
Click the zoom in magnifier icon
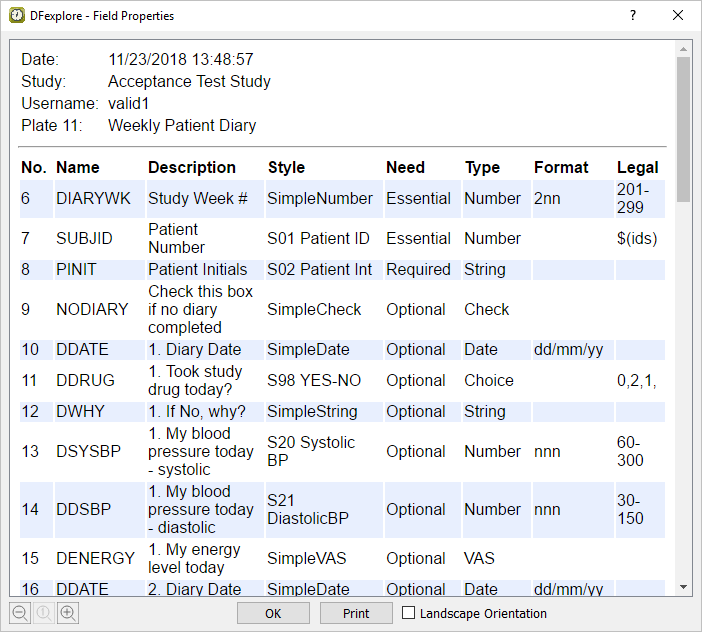pos(68,613)
